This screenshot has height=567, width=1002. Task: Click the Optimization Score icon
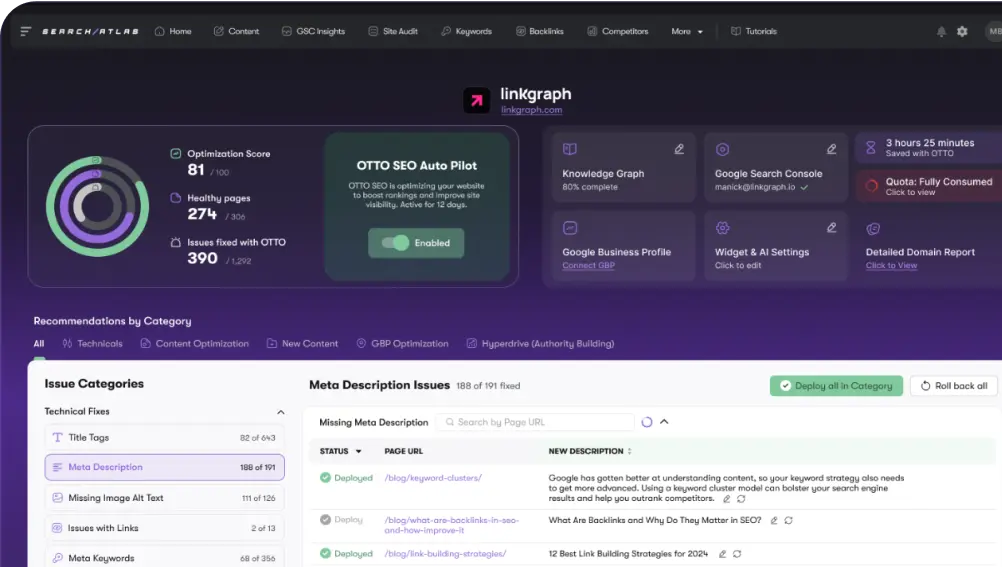click(x=176, y=153)
